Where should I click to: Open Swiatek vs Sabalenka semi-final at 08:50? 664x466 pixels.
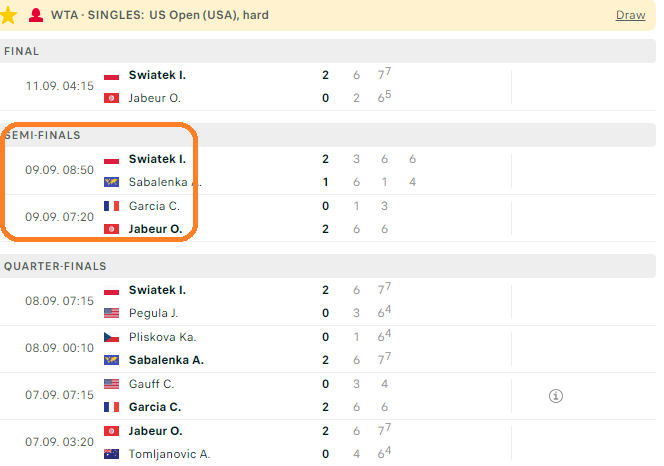click(328, 171)
